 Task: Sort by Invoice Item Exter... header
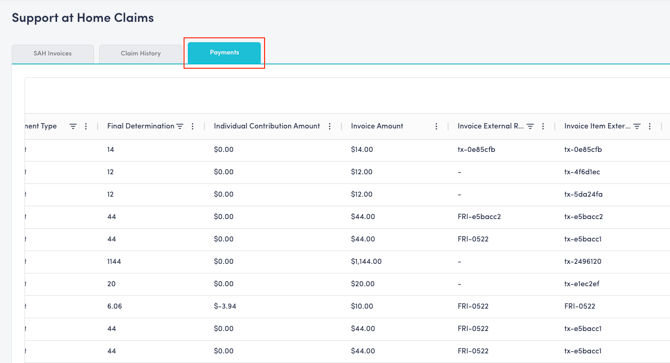[x=597, y=126]
